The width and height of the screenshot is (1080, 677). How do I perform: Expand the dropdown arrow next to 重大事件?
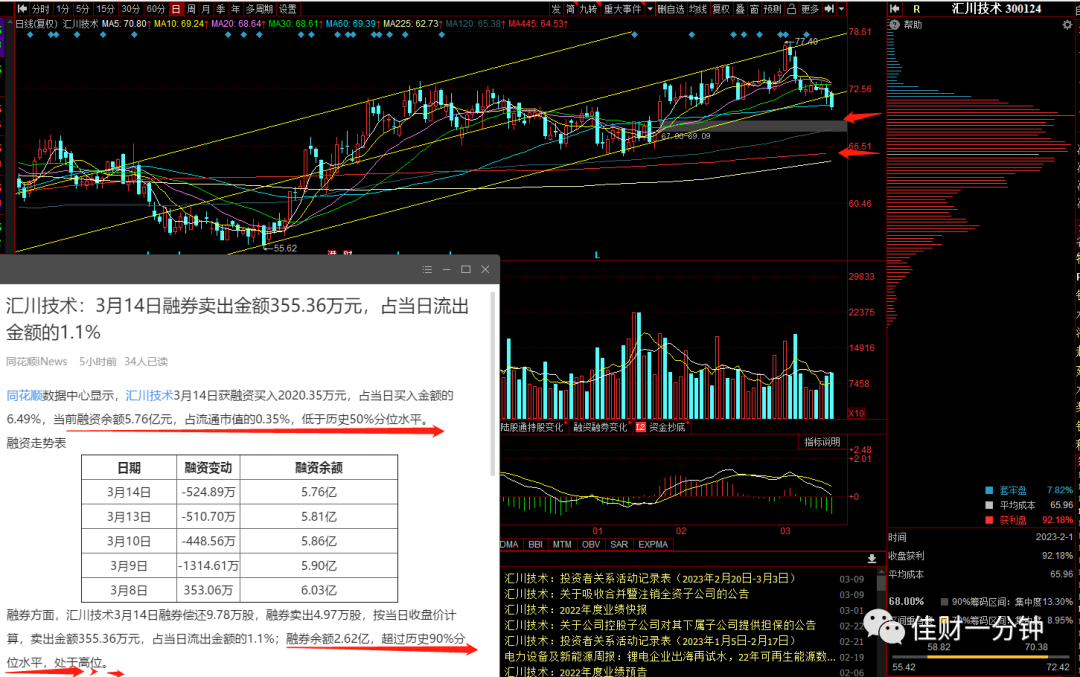coord(649,8)
